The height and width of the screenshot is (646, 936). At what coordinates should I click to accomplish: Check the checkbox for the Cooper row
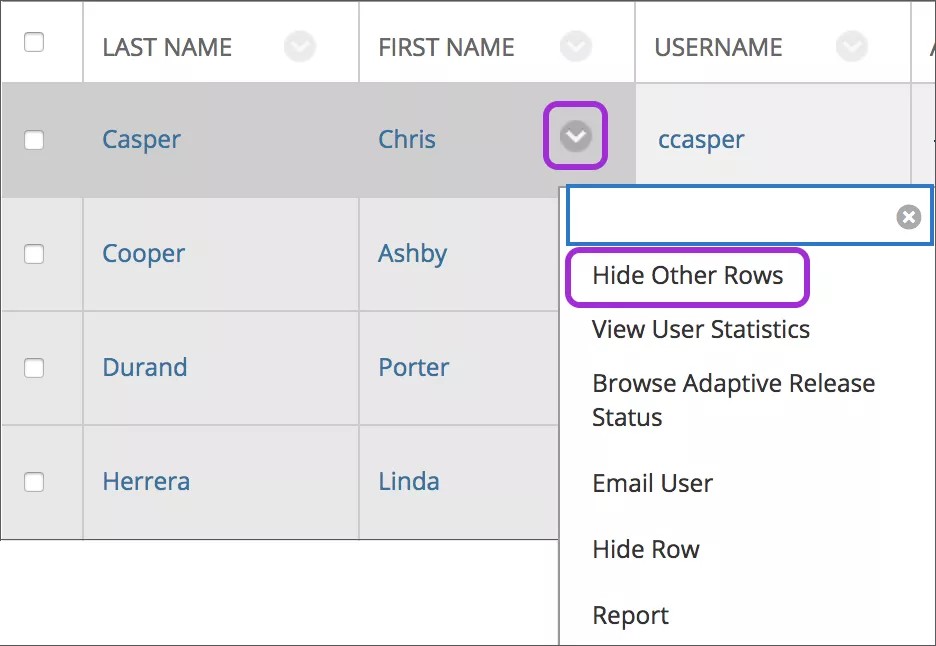coord(33,254)
